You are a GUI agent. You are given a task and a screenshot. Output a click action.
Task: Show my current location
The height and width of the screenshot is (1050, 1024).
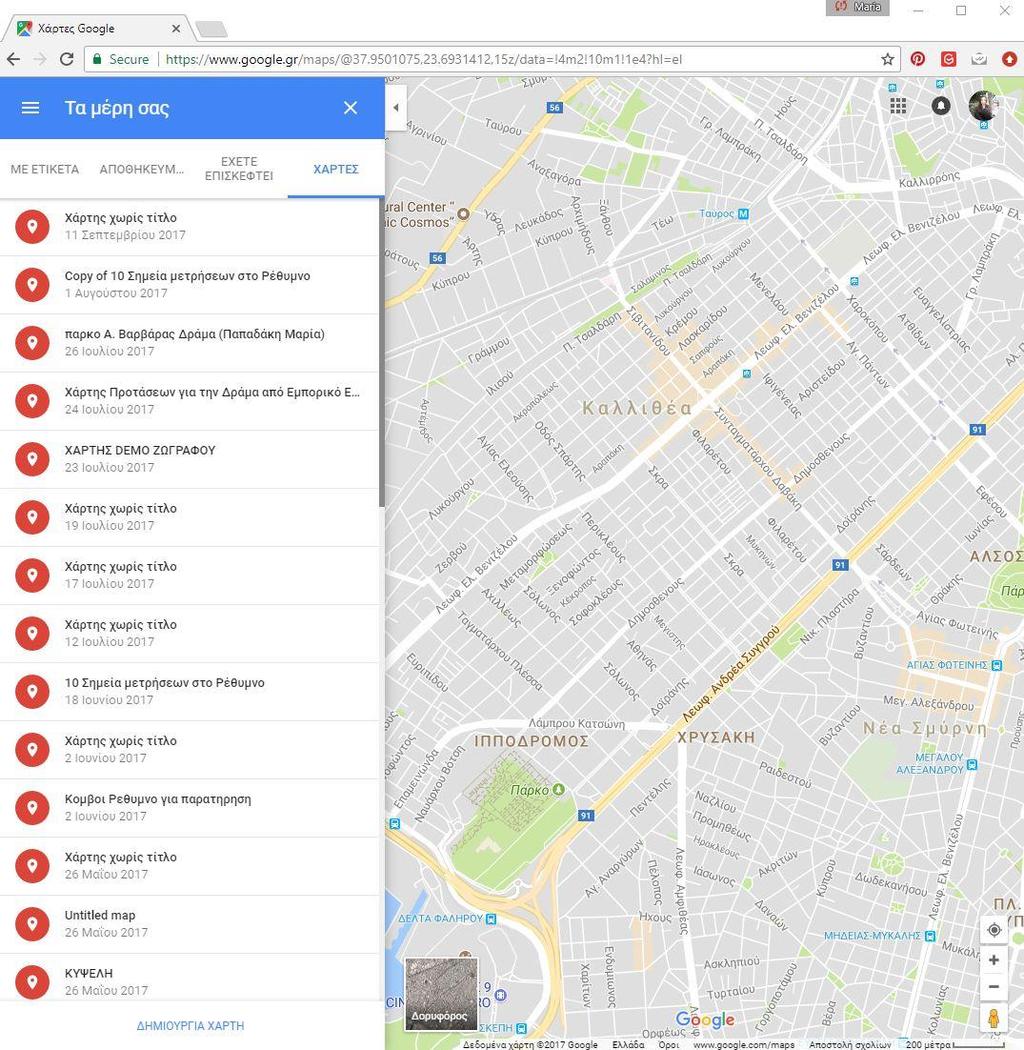click(994, 929)
